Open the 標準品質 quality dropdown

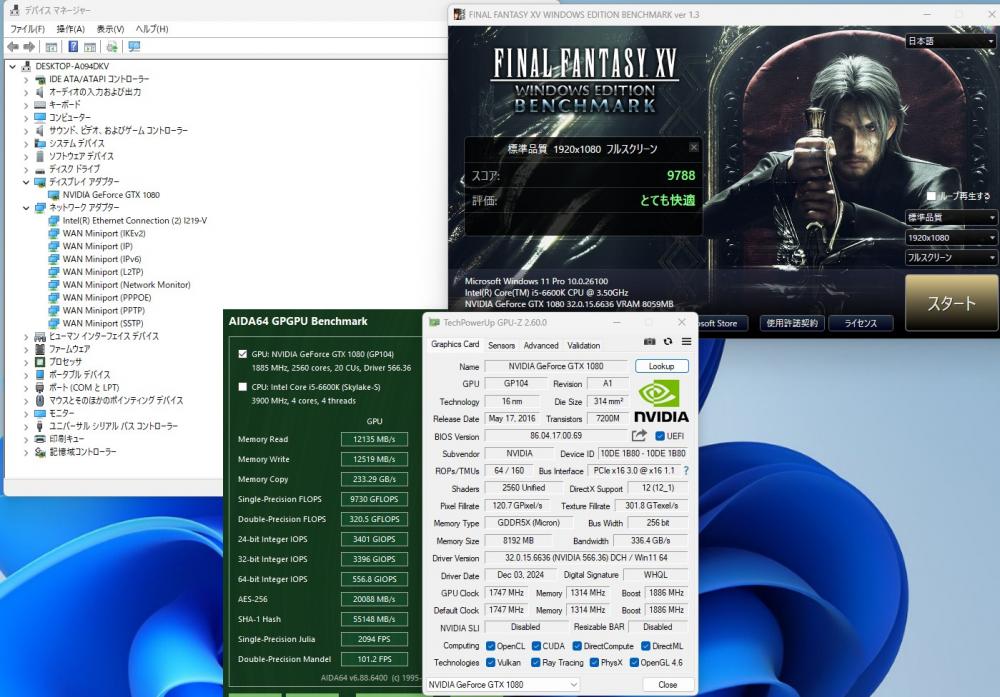950,217
